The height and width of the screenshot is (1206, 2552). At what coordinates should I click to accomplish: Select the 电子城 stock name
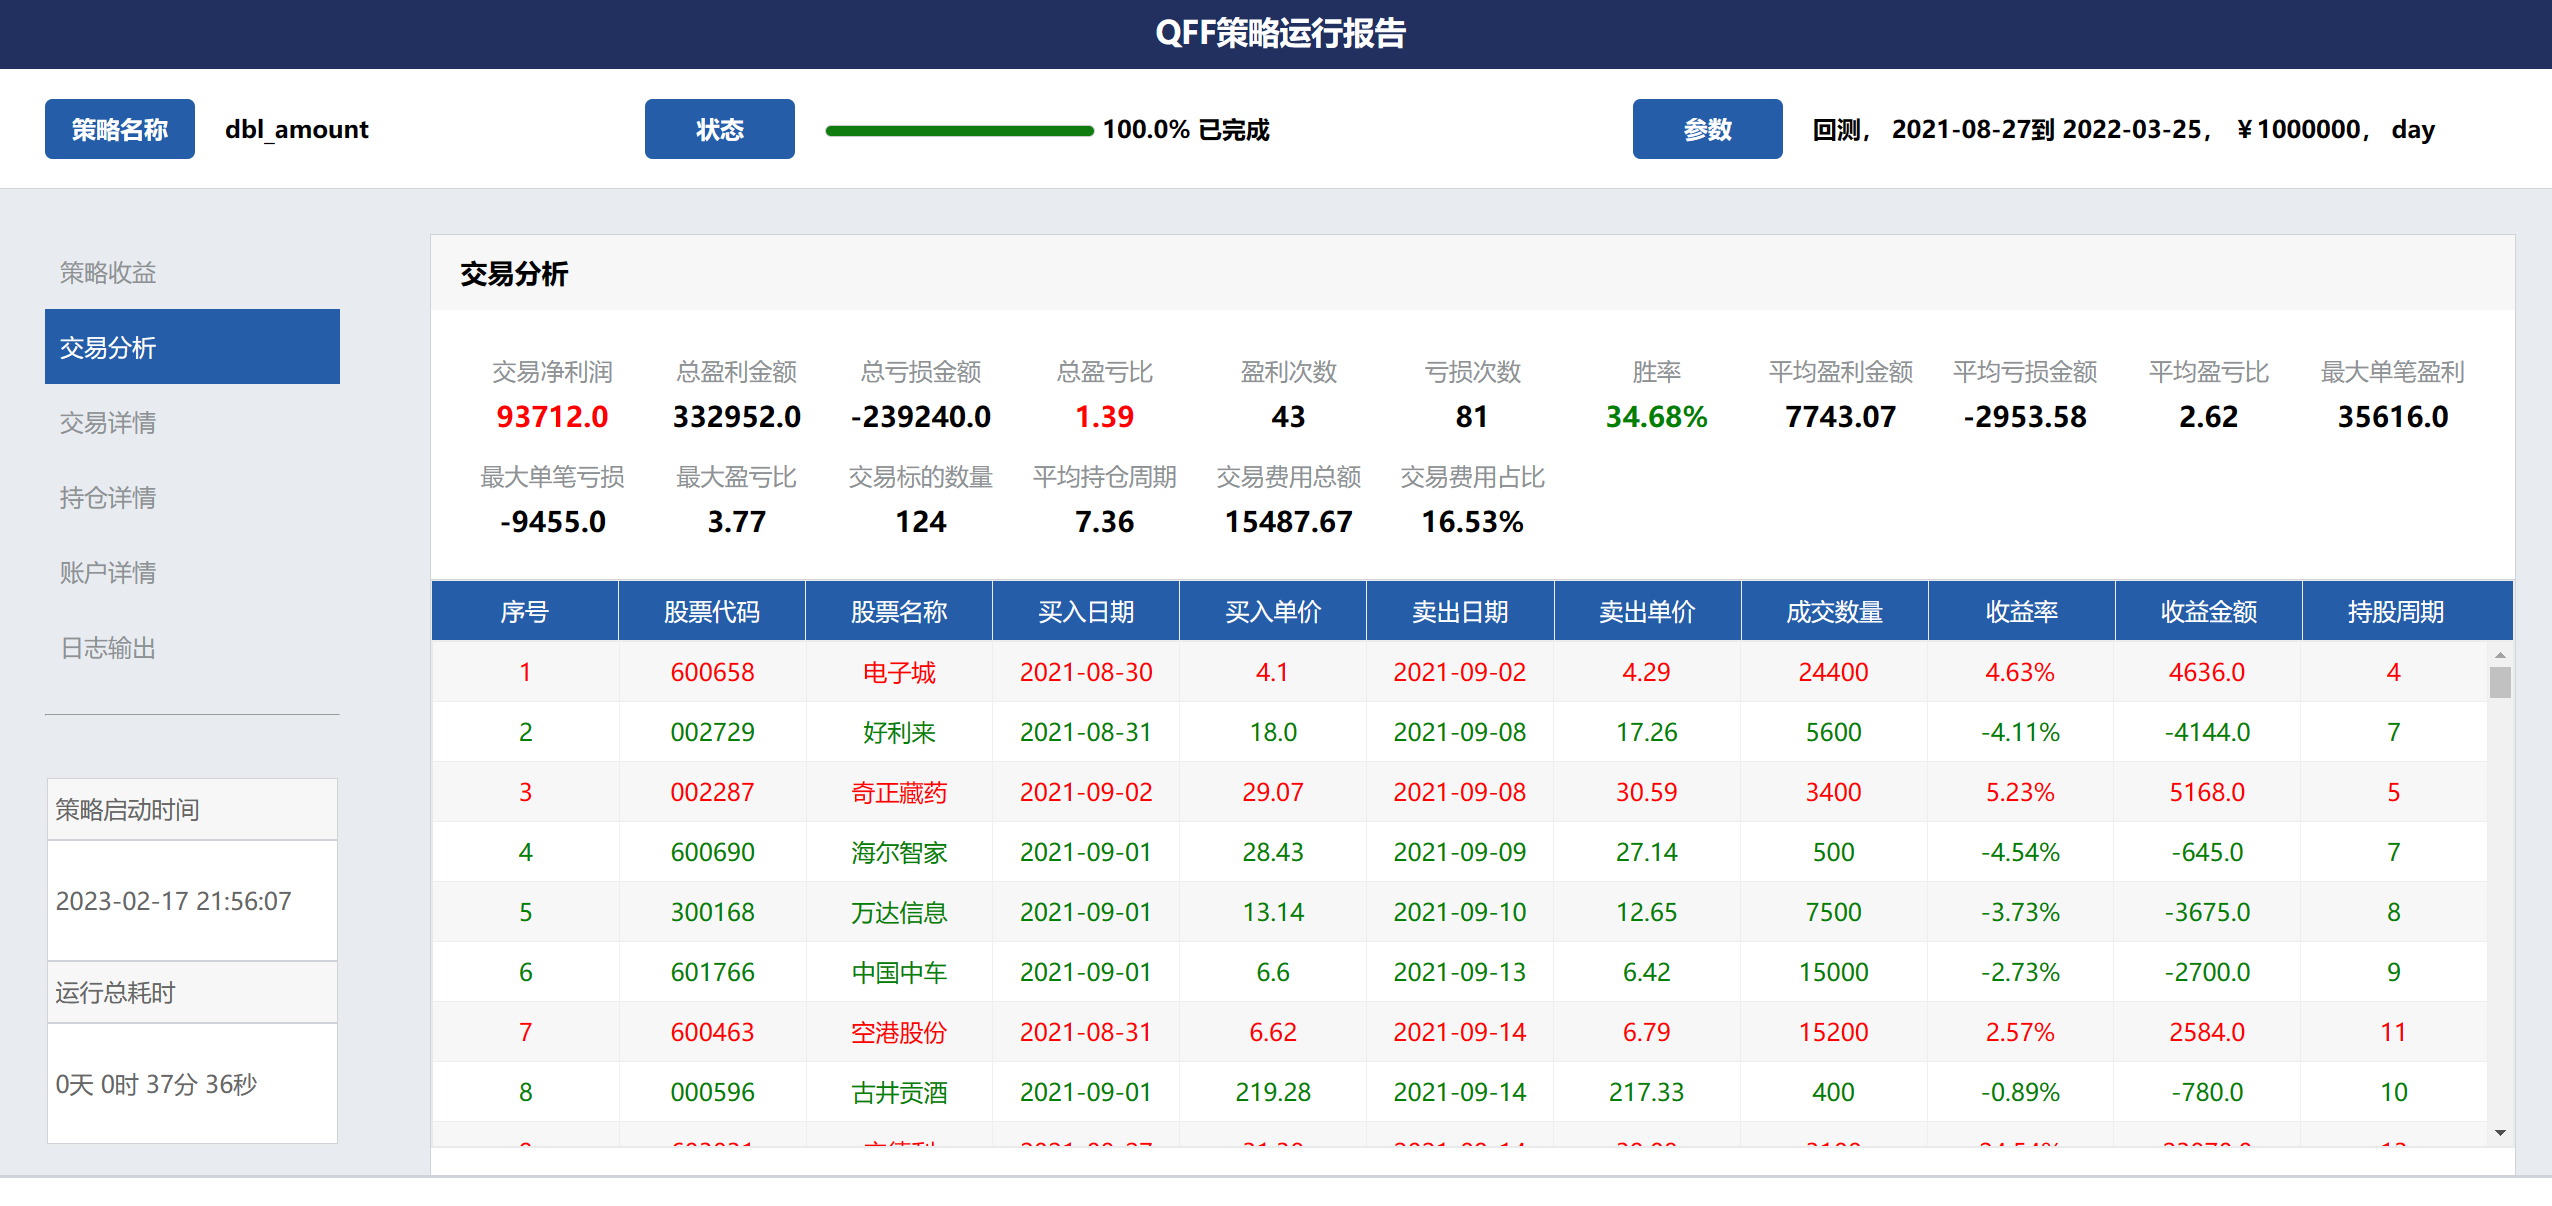(x=899, y=672)
